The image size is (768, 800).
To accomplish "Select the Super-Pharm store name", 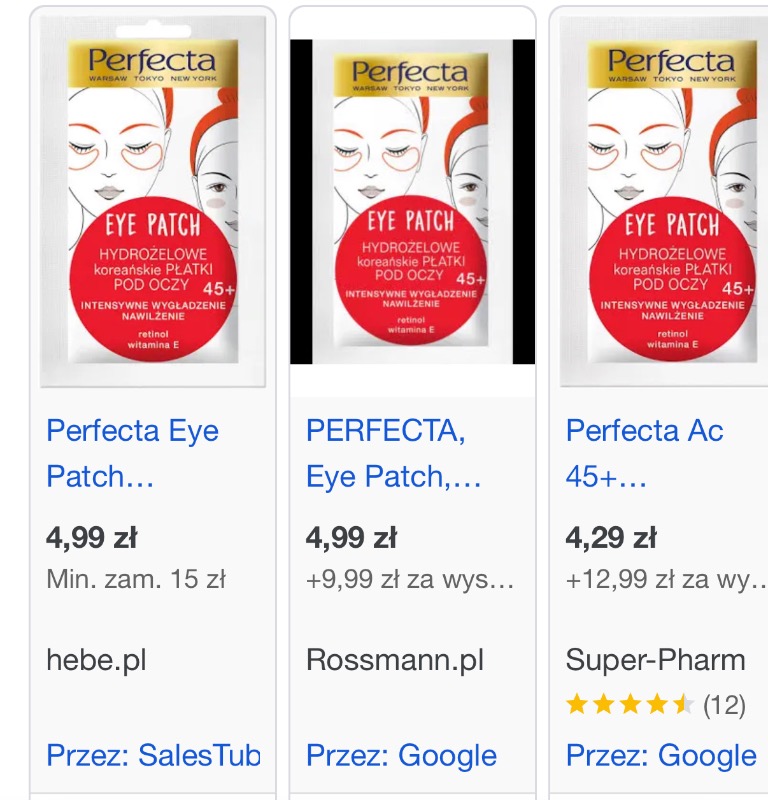I will point(655,660).
